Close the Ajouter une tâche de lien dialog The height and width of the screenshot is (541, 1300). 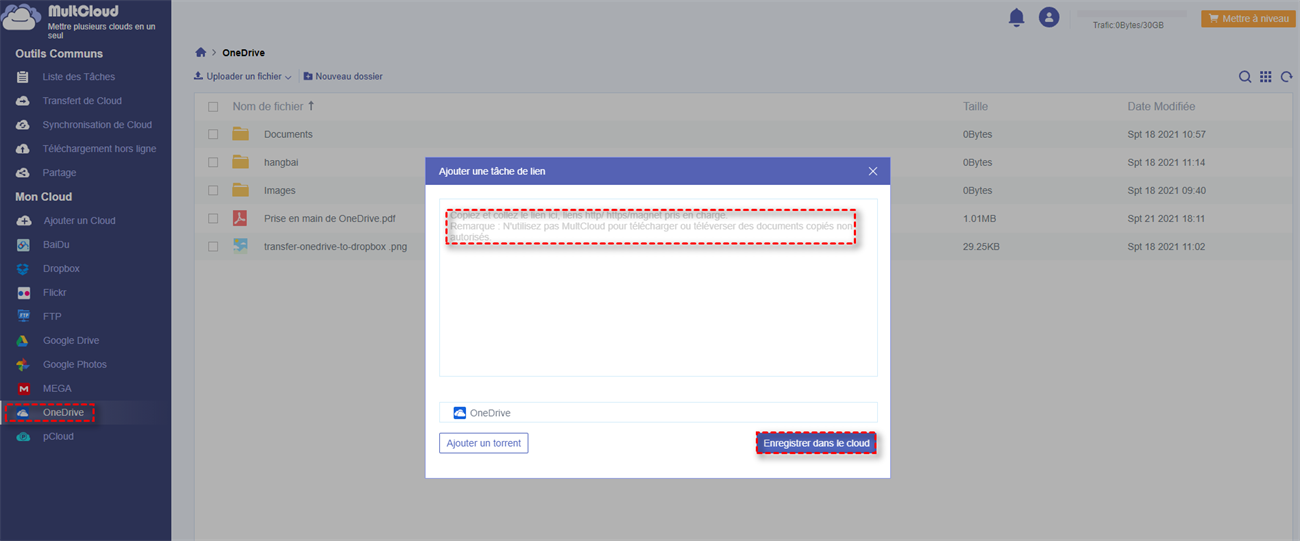[x=873, y=171]
